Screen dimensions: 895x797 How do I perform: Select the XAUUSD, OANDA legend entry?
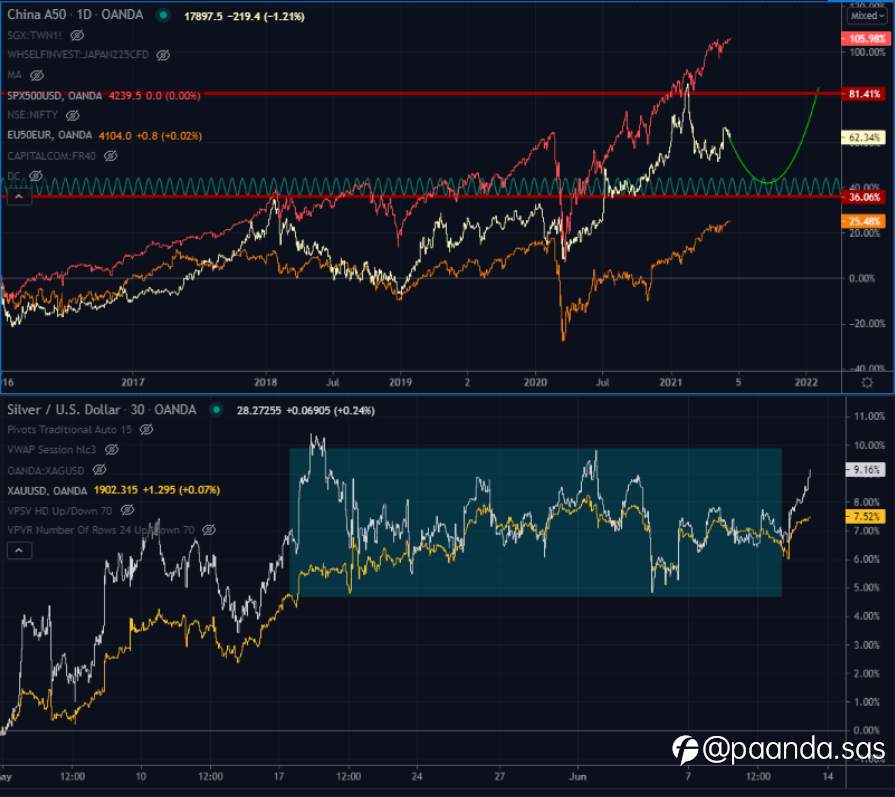(47, 490)
